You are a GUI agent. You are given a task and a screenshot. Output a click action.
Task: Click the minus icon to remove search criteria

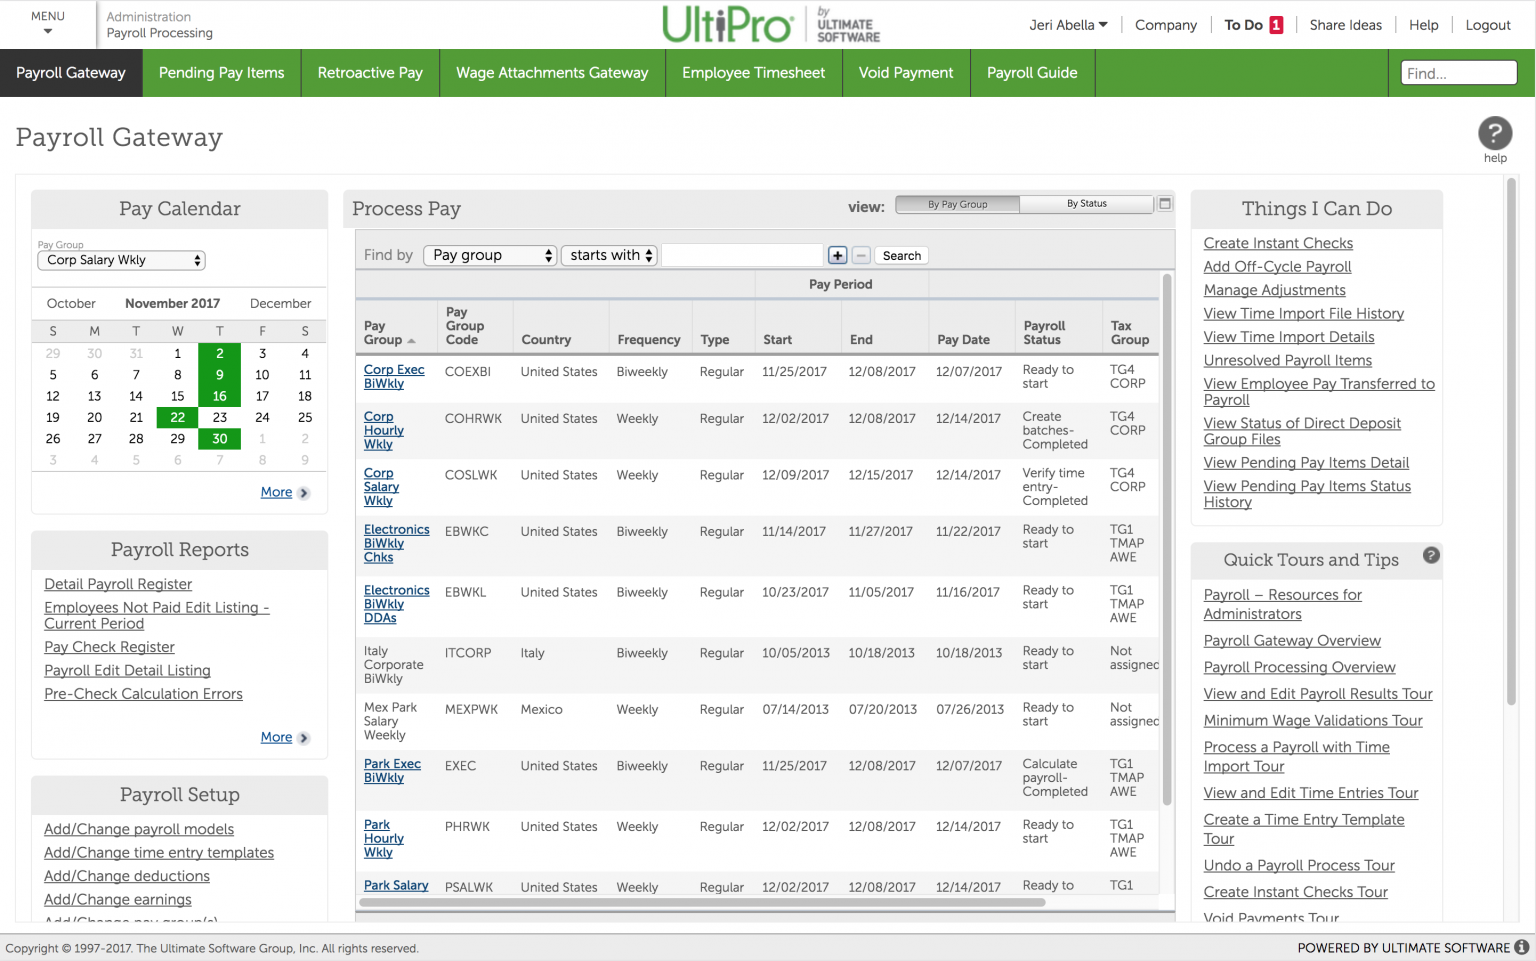pos(860,255)
